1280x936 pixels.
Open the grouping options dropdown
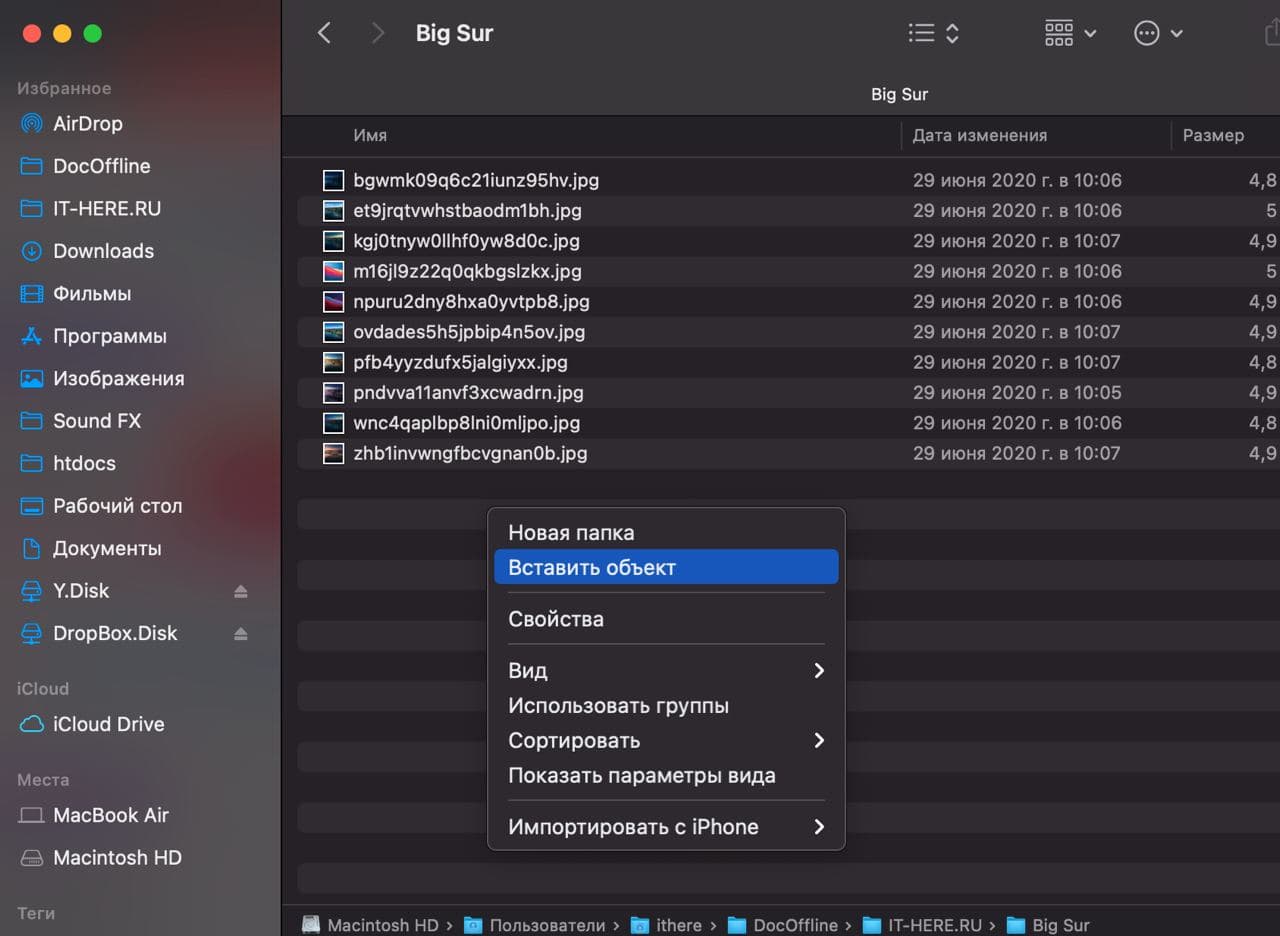click(1070, 33)
